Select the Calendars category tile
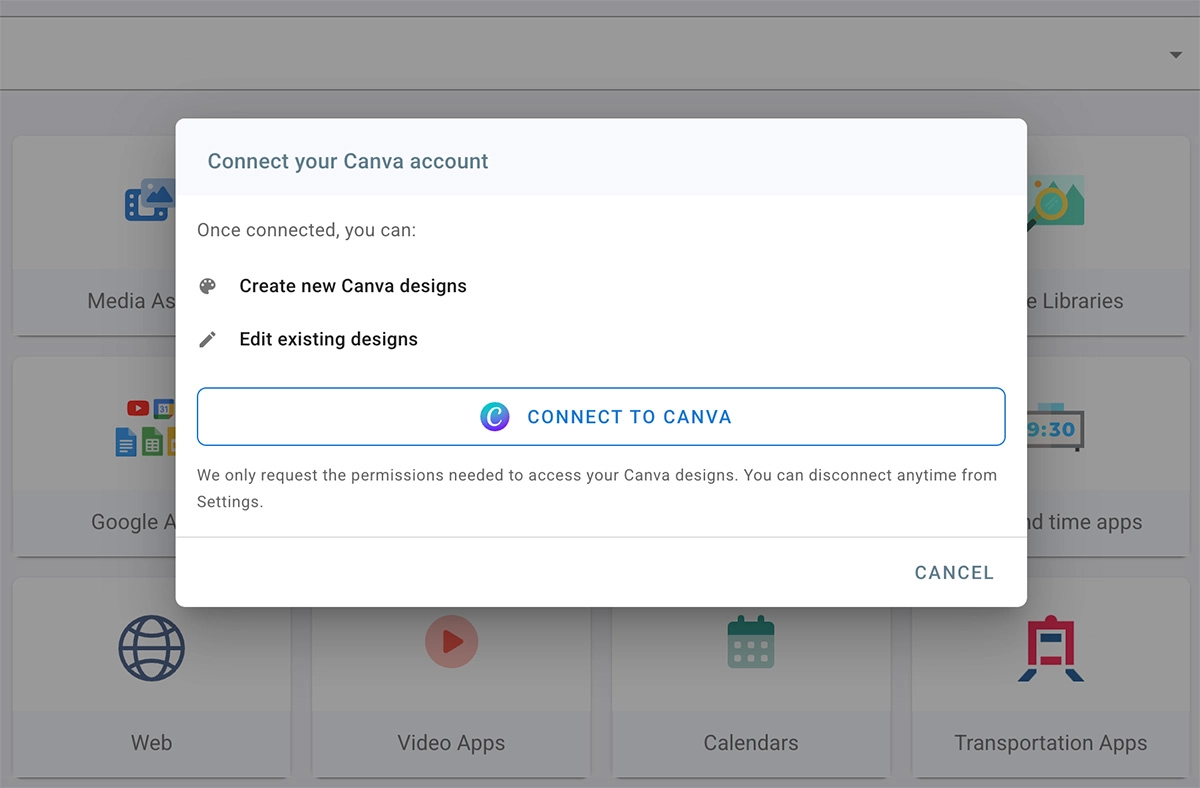This screenshot has height=788, width=1200. coord(751,690)
